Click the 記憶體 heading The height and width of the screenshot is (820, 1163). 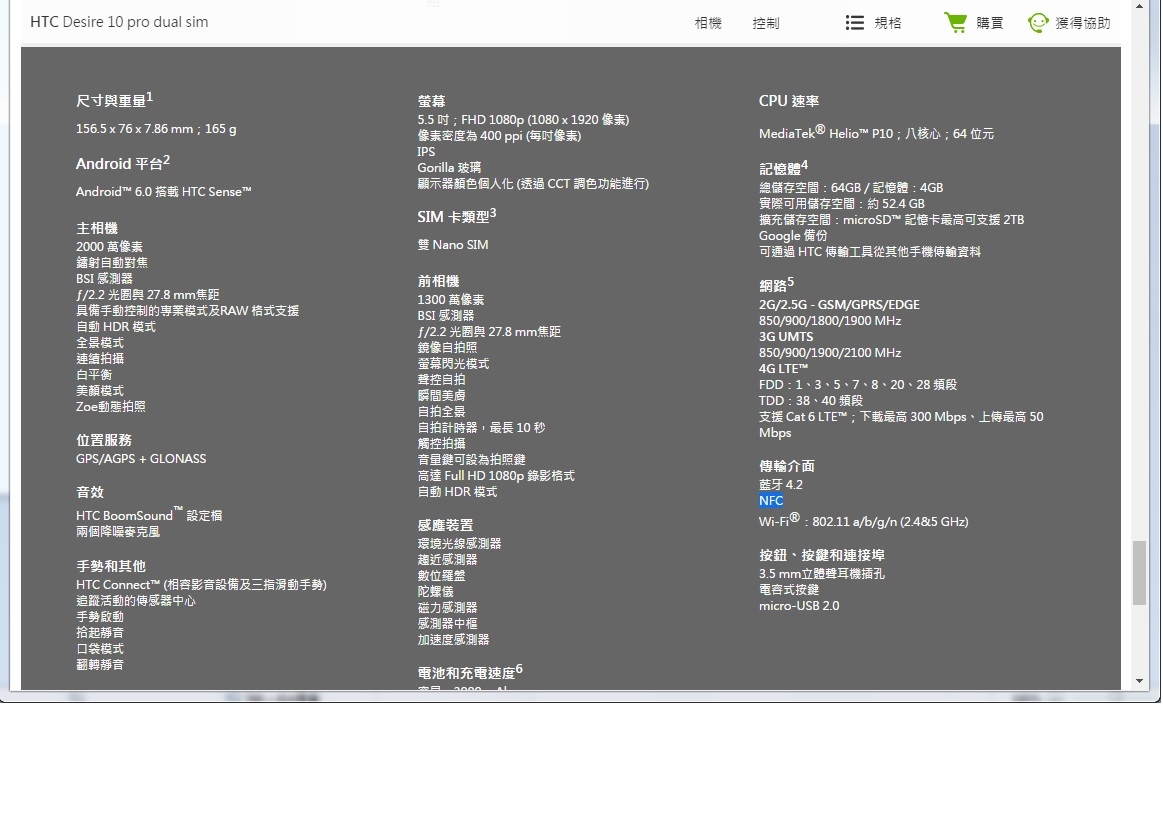(783, 168)
